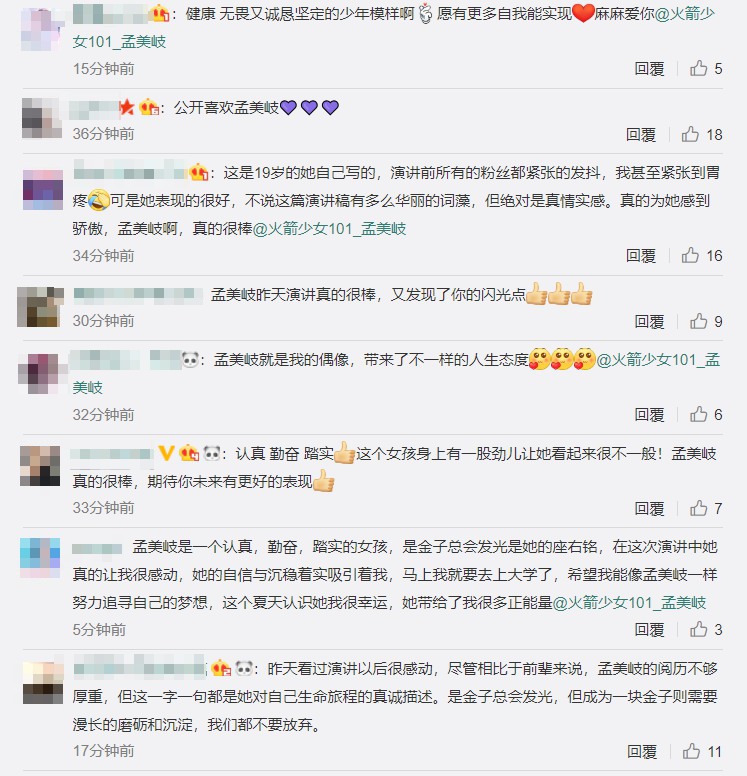Click 回覆 on the 17分钟前 comment
The image size is (747, 776).
coord(642,752)
